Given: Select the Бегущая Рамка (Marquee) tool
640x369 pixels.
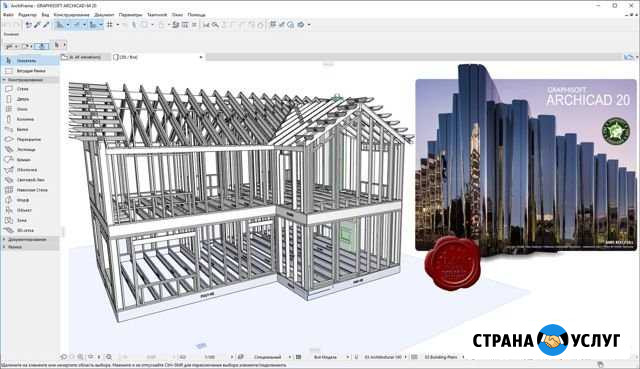Looking at the screenshot, I should [30, 71].
